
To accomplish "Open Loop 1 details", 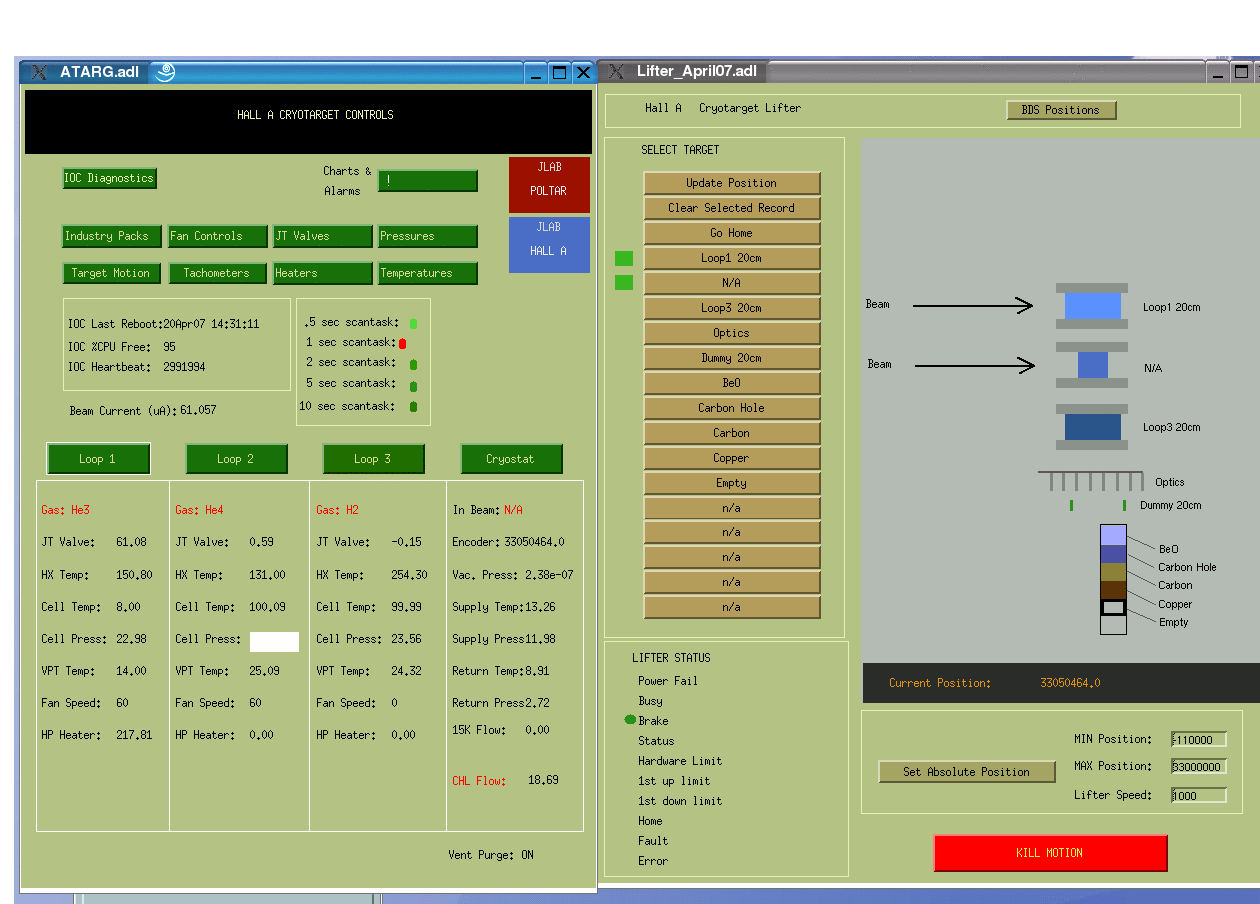I will click(x=98, y=459).
